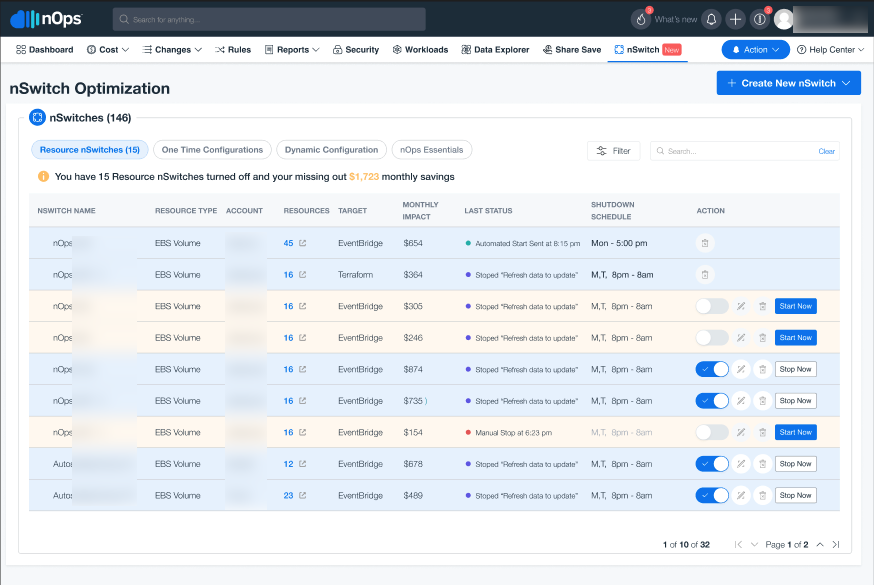Stop Now the $874 nSwitch
Screen dimensions: 874x585
tap(796, 369)
